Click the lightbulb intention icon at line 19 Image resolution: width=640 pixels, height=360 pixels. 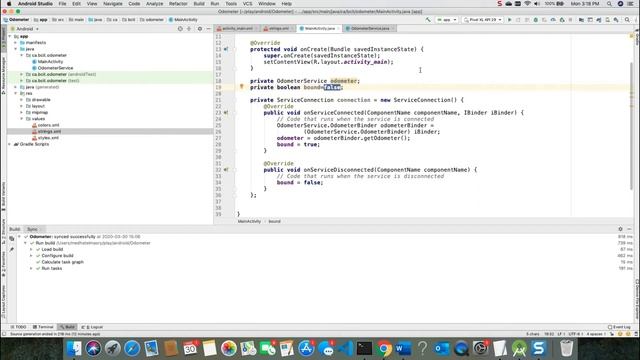pos(241,87)
